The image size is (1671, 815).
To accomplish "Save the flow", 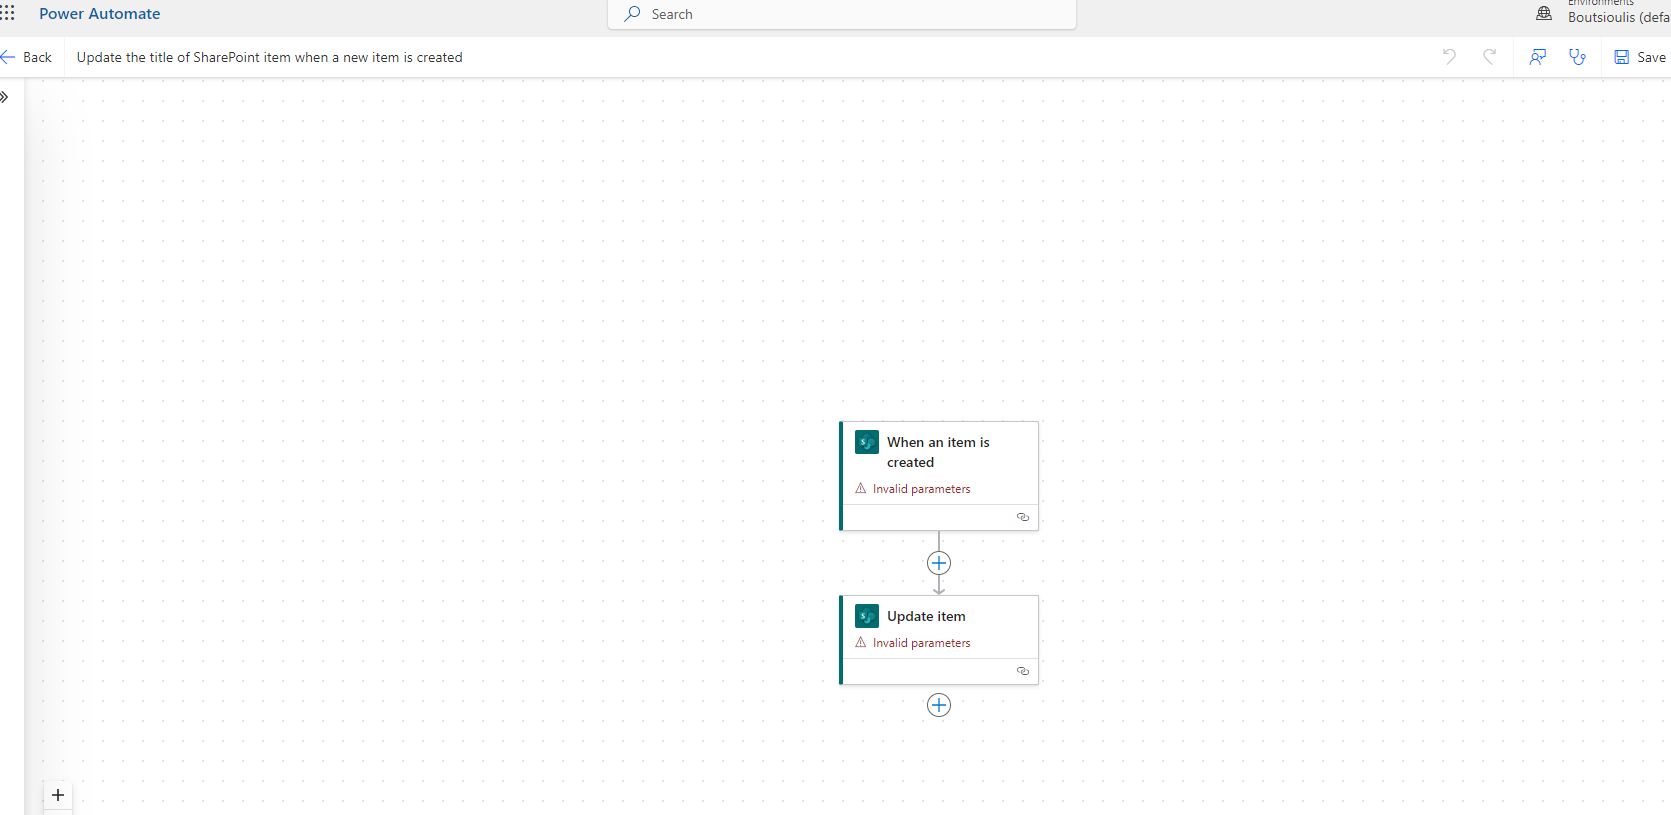I will (x=1641, y=57).
